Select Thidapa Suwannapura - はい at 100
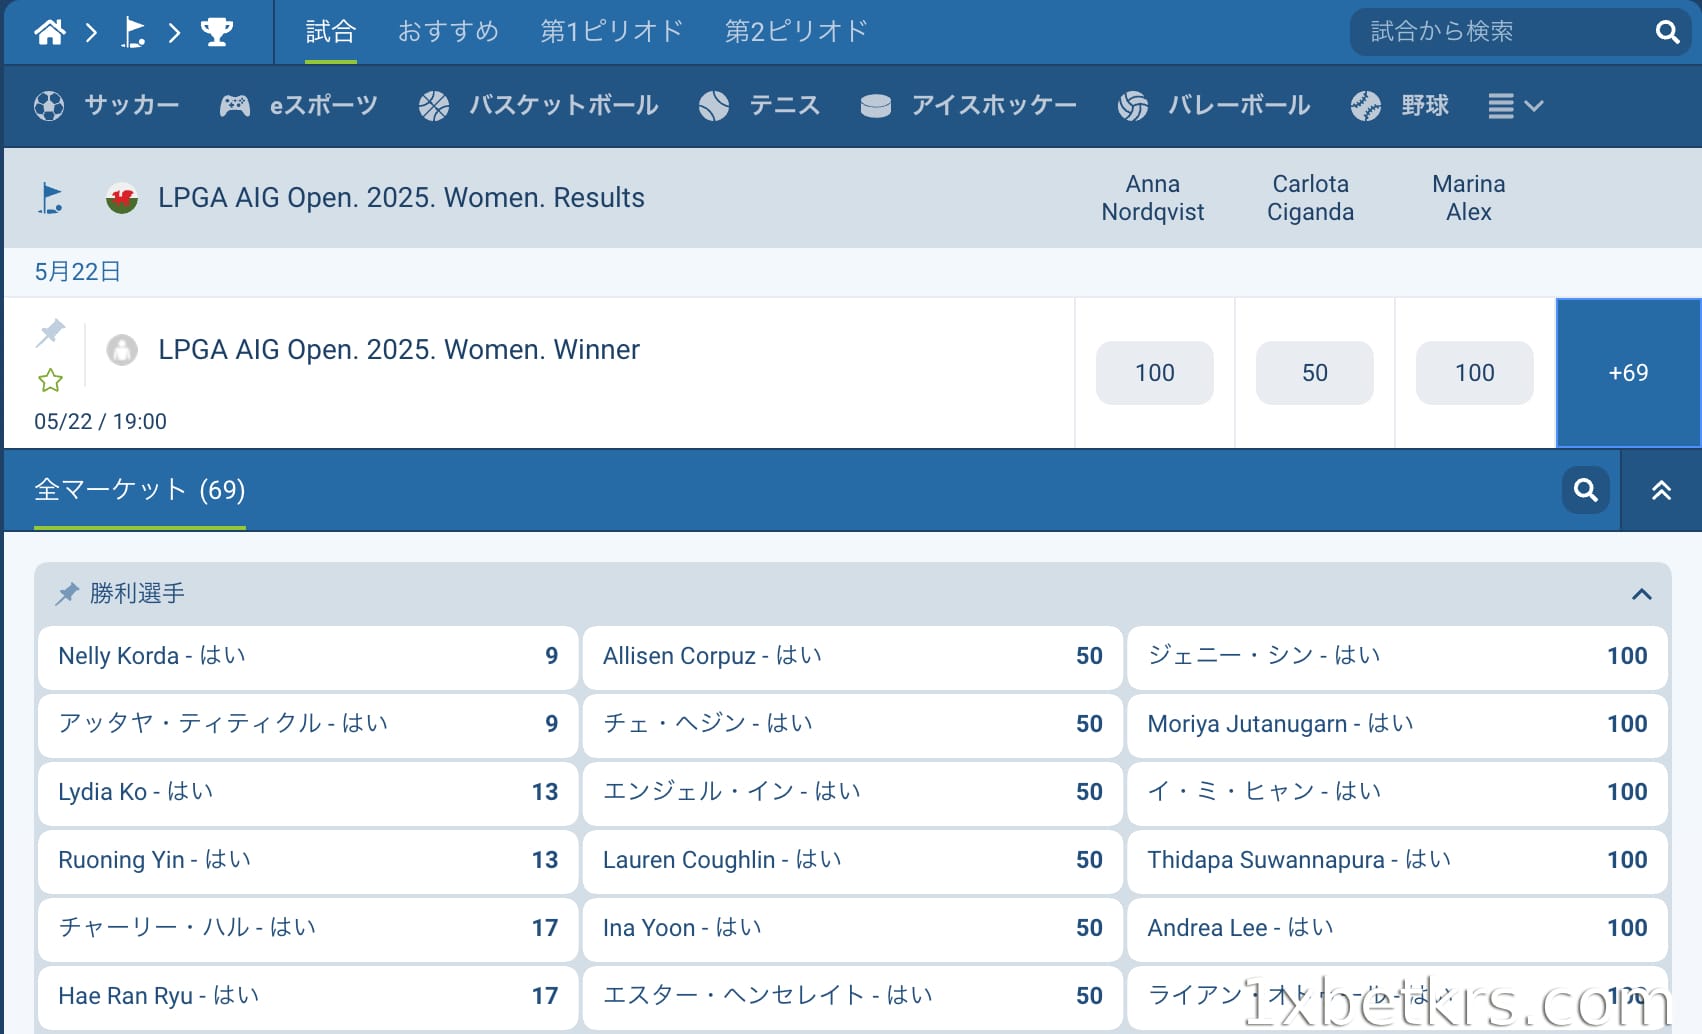1702x1034 pixels. [x=1398, y=861]
